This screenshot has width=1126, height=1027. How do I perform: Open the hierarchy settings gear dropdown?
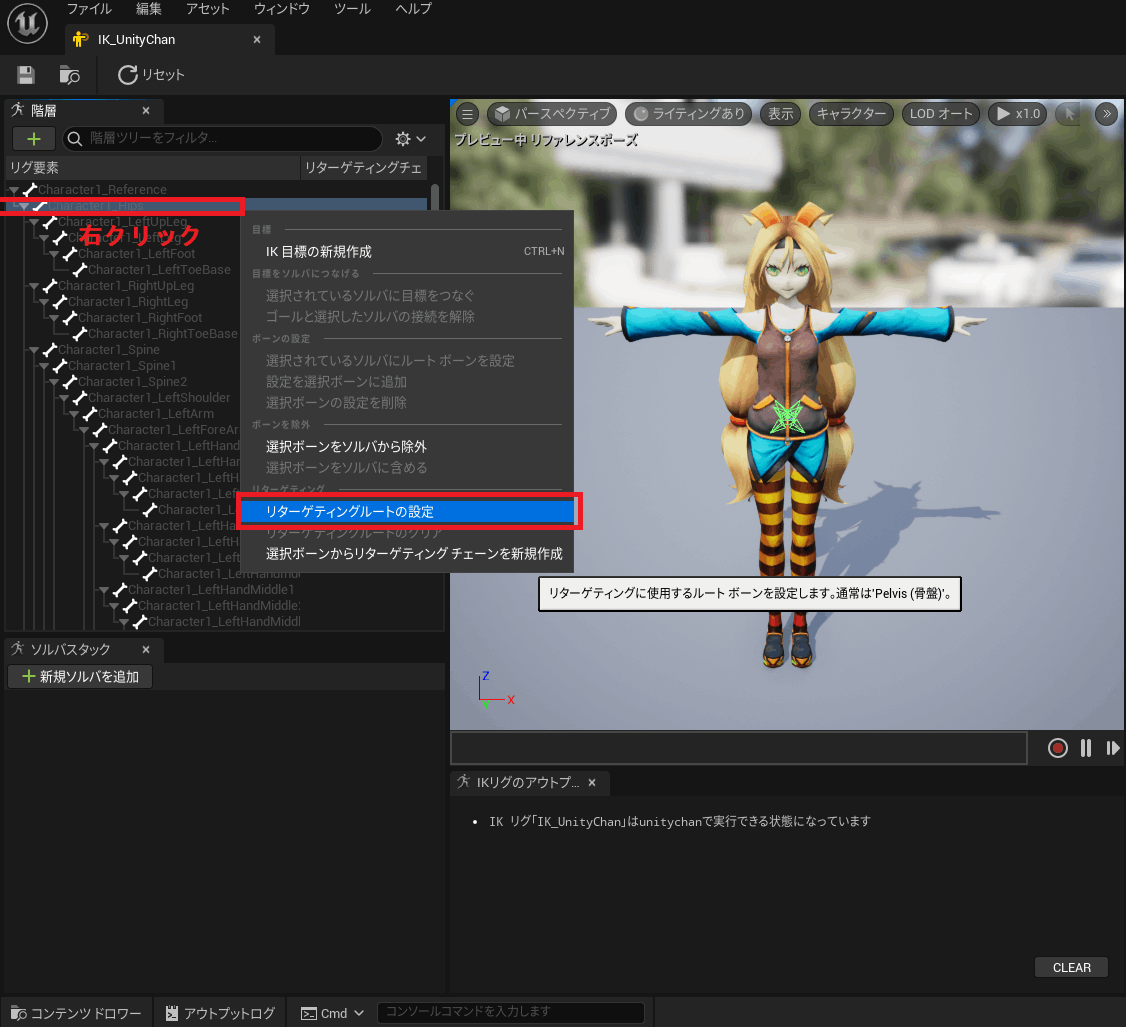(x=411, y=139)
